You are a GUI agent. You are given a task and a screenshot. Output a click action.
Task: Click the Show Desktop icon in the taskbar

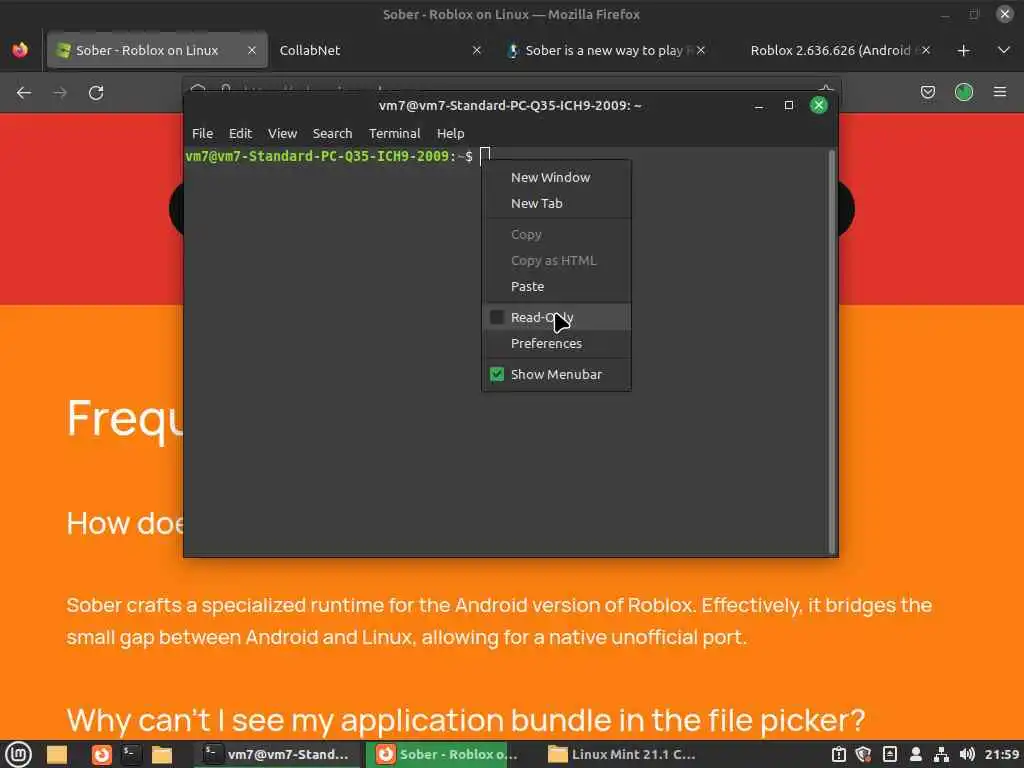pyautogui.click(x=57, y=754)
